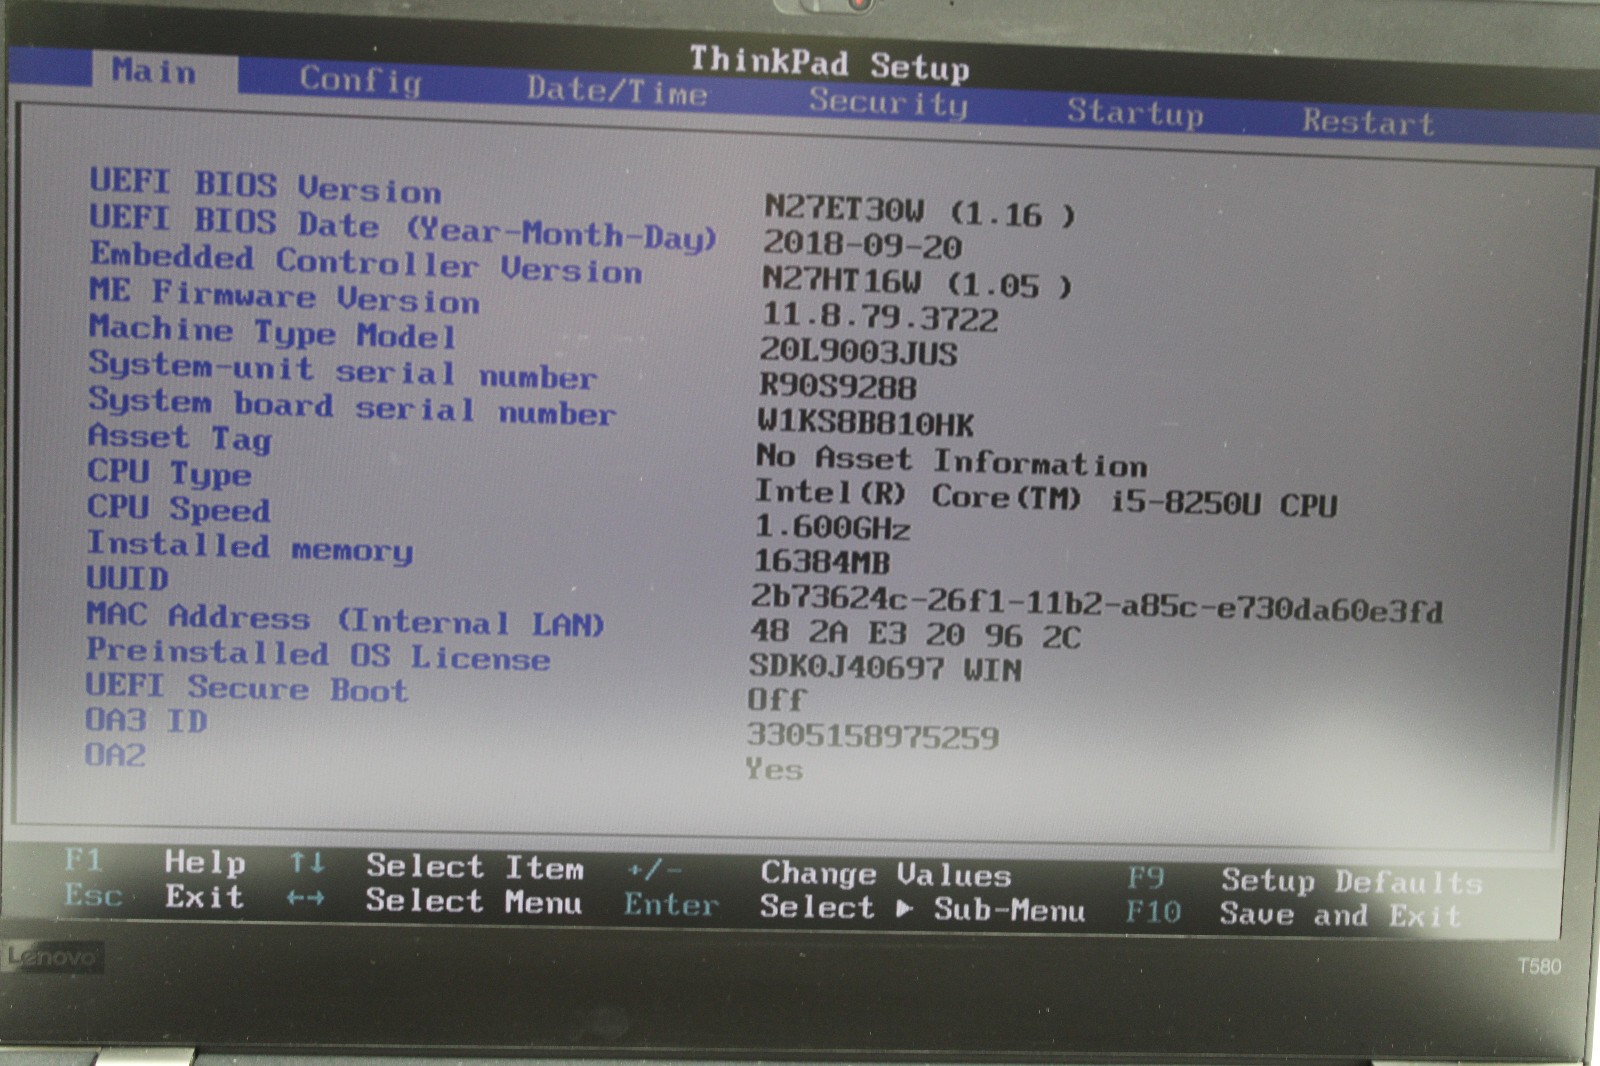Click the Esc Exit hint

coord(154,895)
